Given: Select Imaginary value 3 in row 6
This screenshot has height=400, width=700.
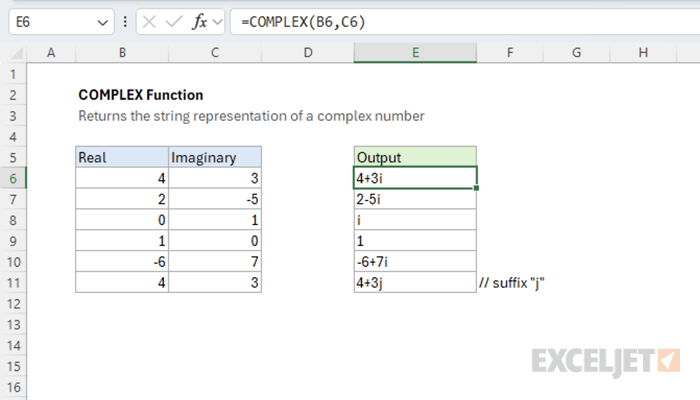Looking at the screenshot, I should pos(215,179).
